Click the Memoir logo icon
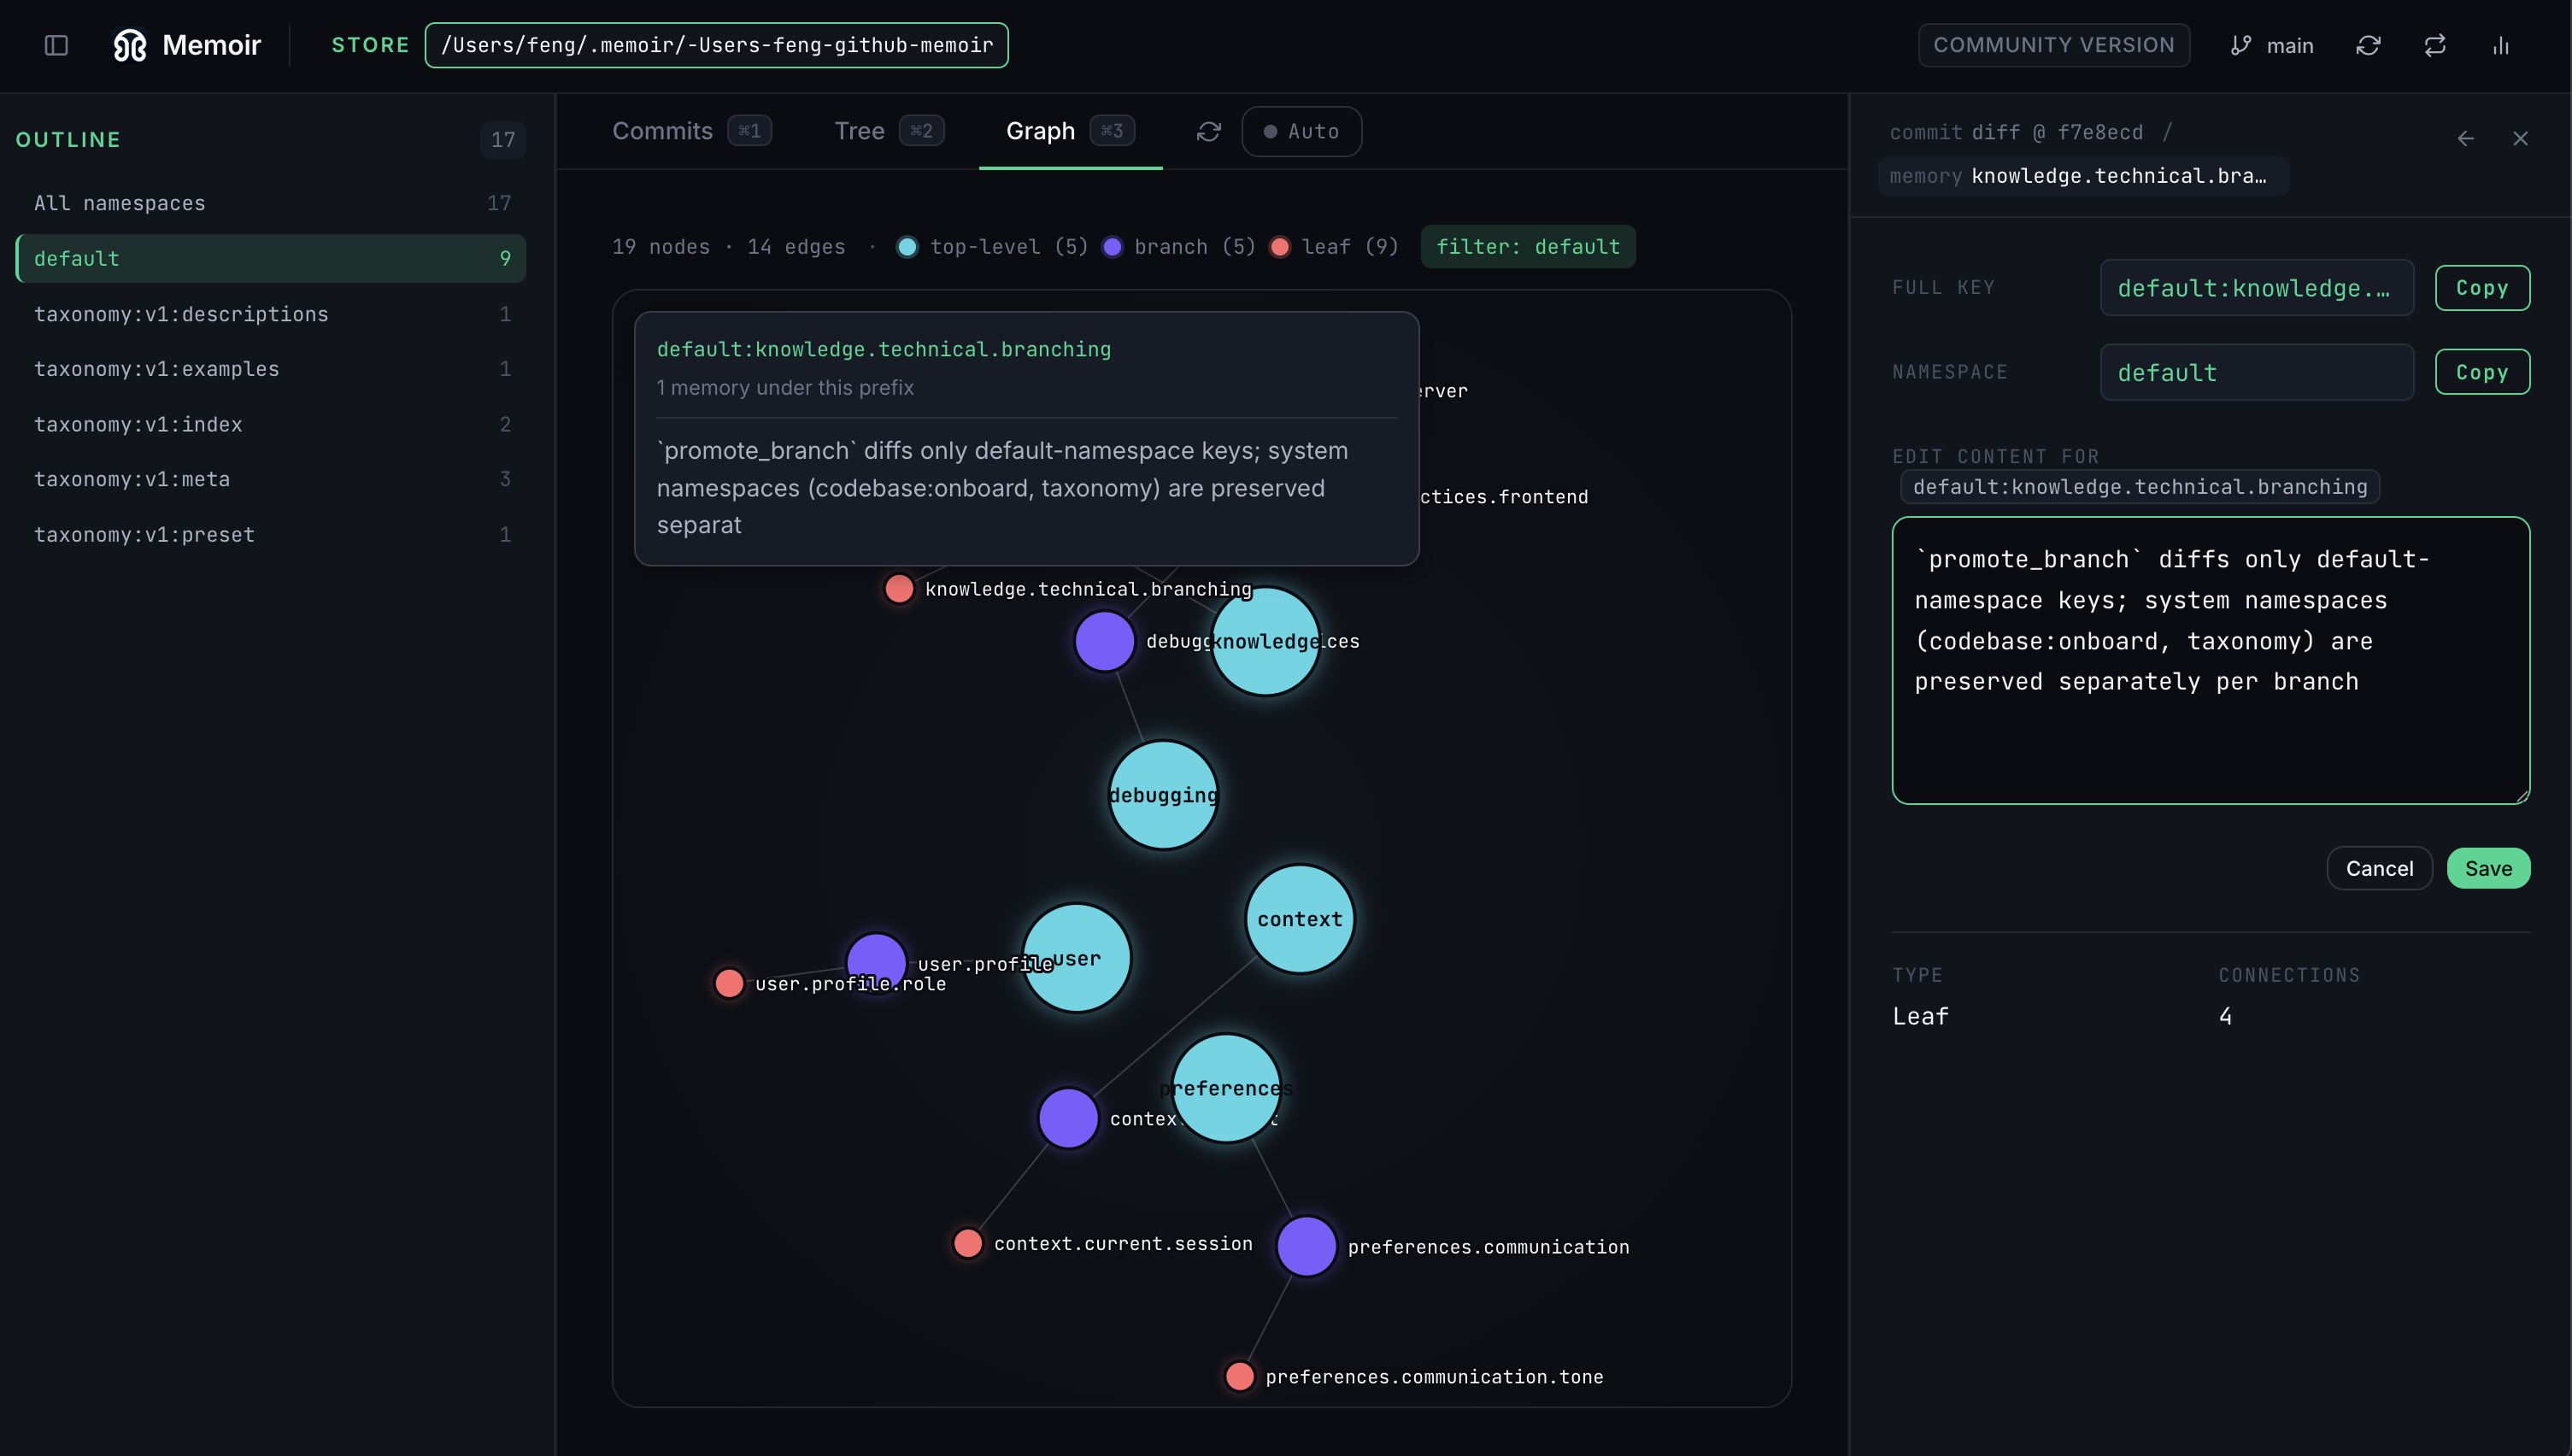This screenshot has width=2572, height=1456. point(130,45)
